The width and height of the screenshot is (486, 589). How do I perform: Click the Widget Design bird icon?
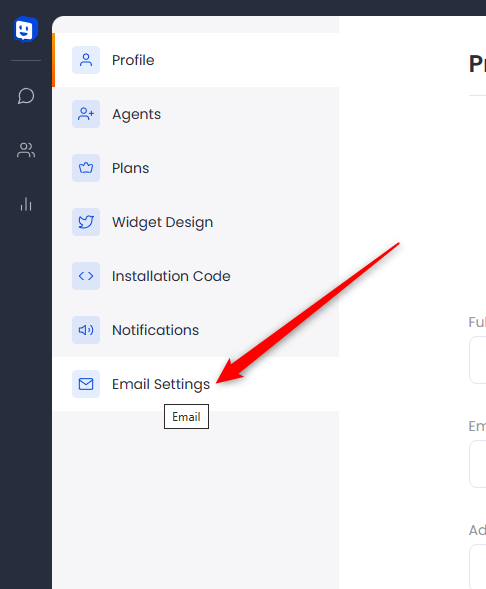86,222
